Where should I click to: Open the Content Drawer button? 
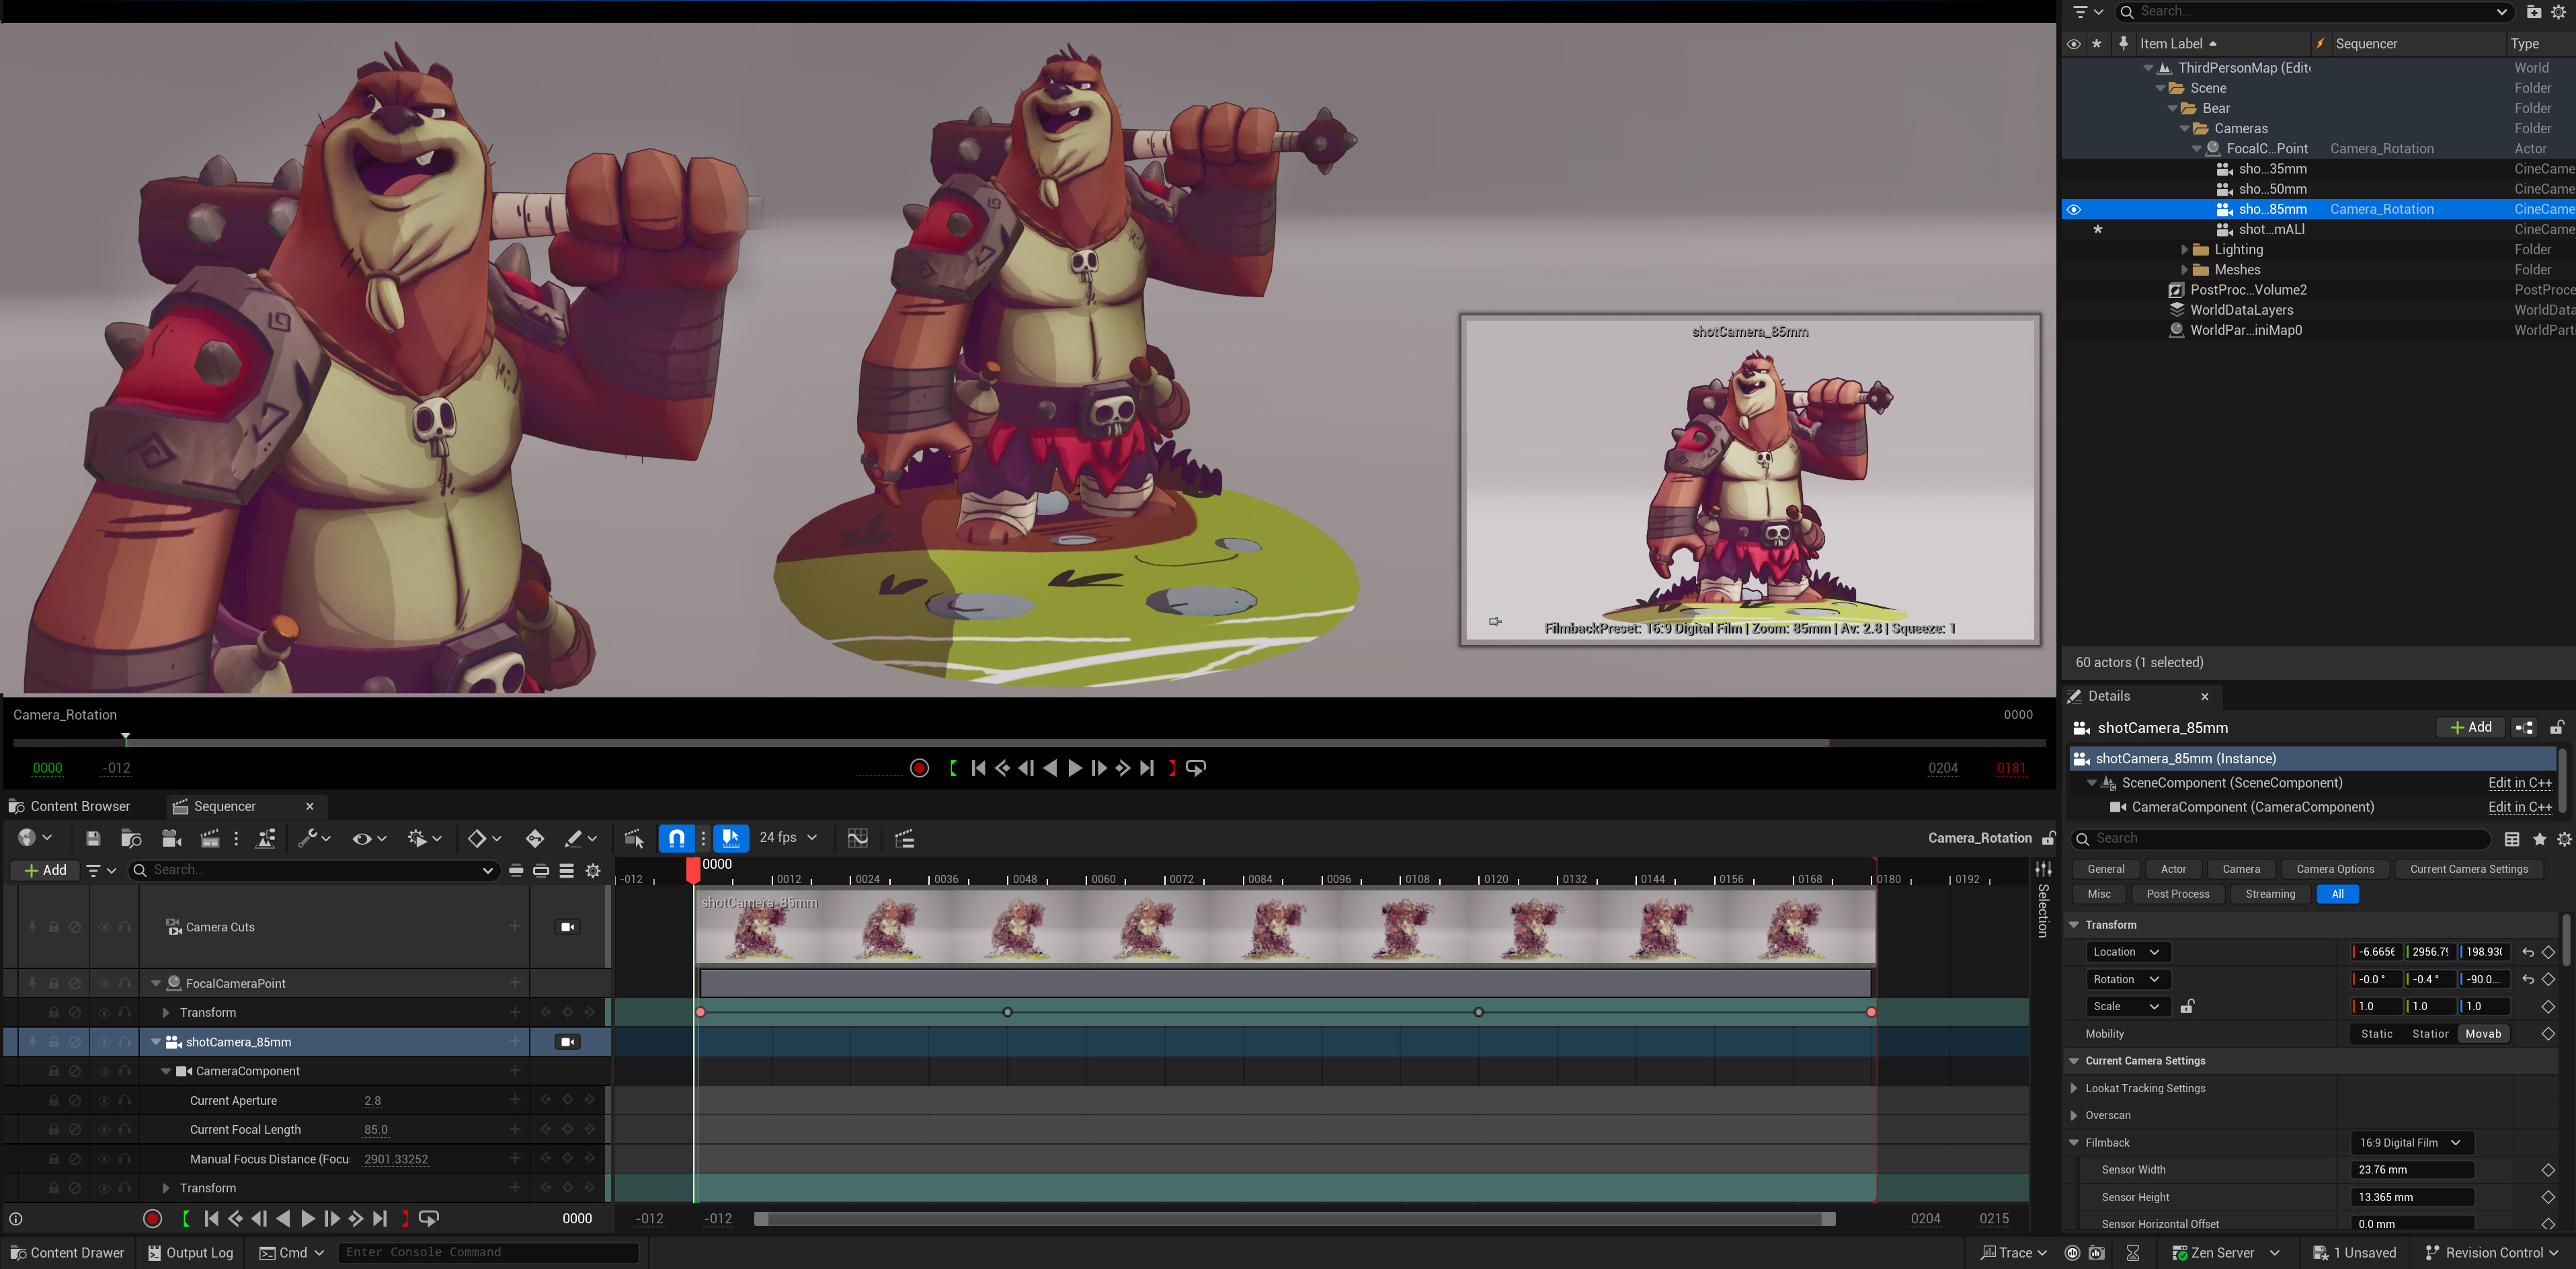coord(67,1253)
